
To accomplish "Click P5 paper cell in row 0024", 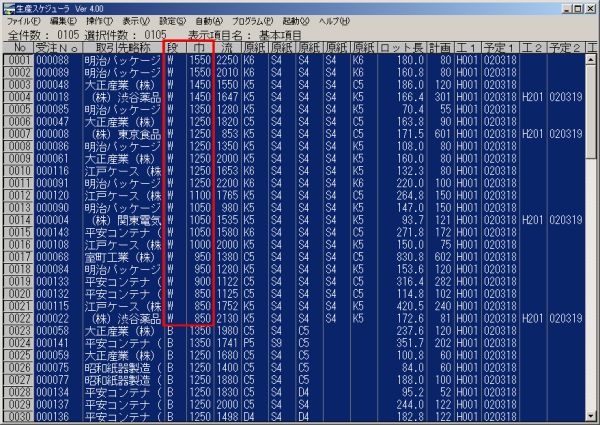I will click(249, 343).
